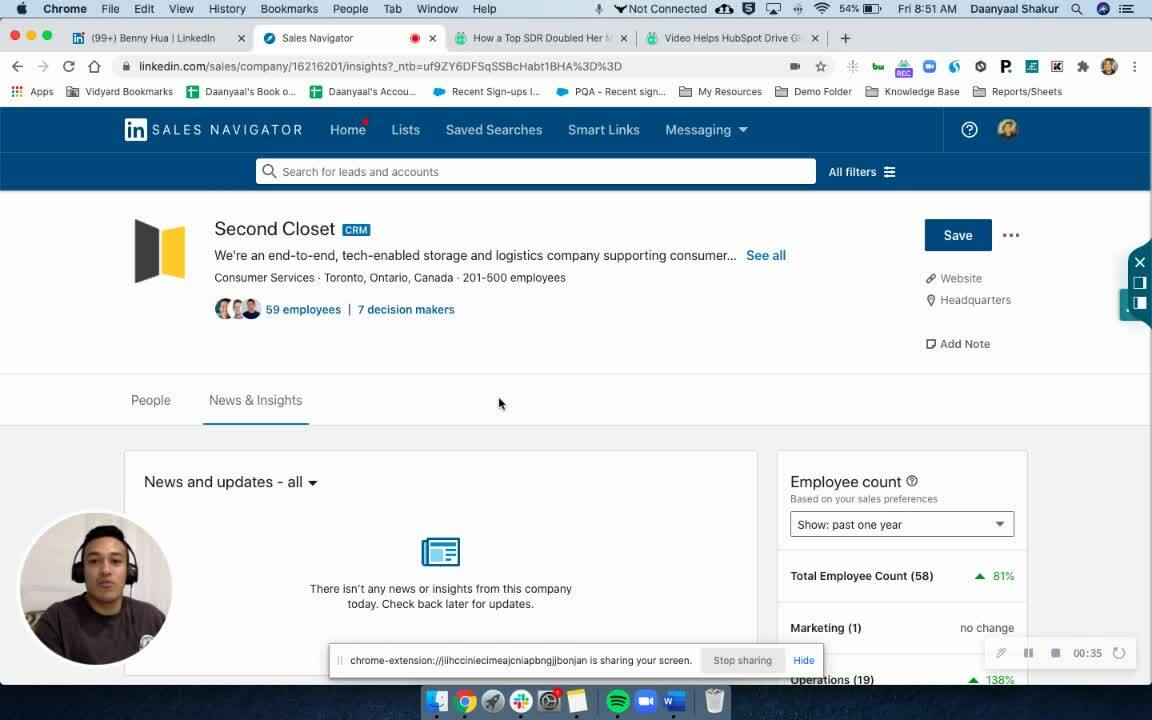Click 'See all' for the company description
Viewport: 1152px width, 720px height.
click(766, 256)
